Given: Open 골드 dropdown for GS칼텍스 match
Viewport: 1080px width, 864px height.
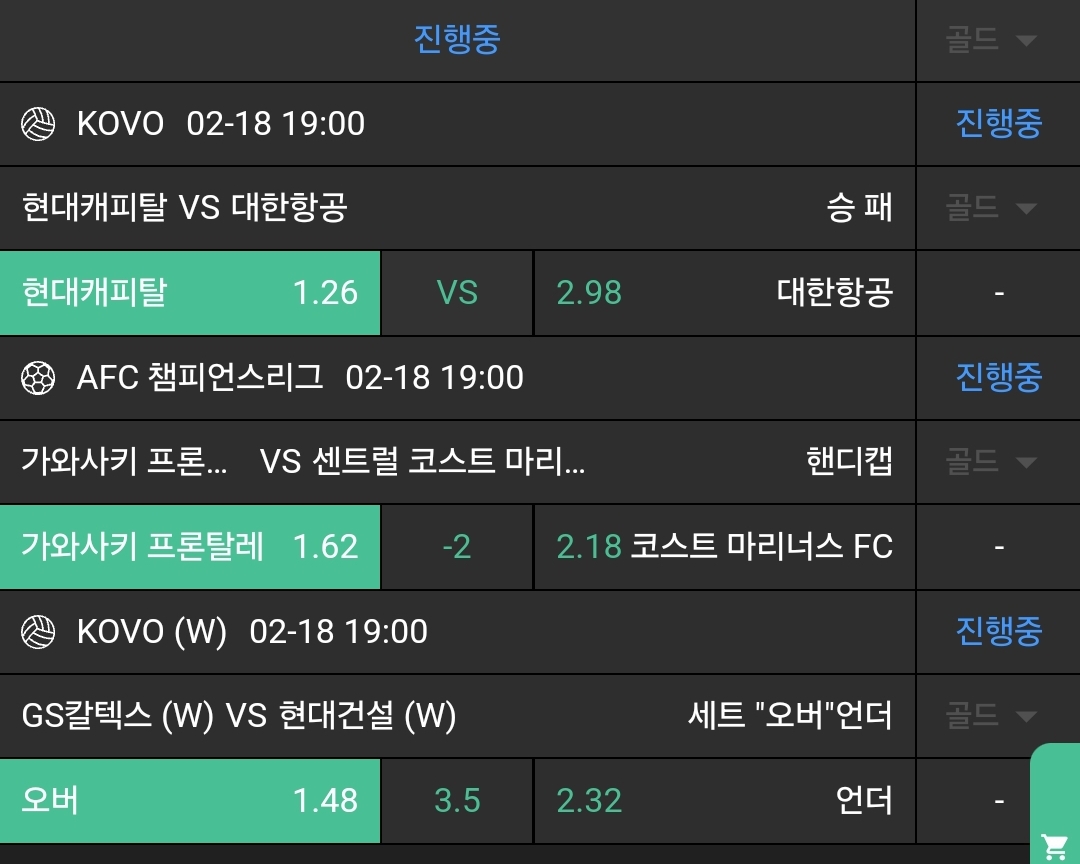Looking at the screenshot, I should 990,716.
